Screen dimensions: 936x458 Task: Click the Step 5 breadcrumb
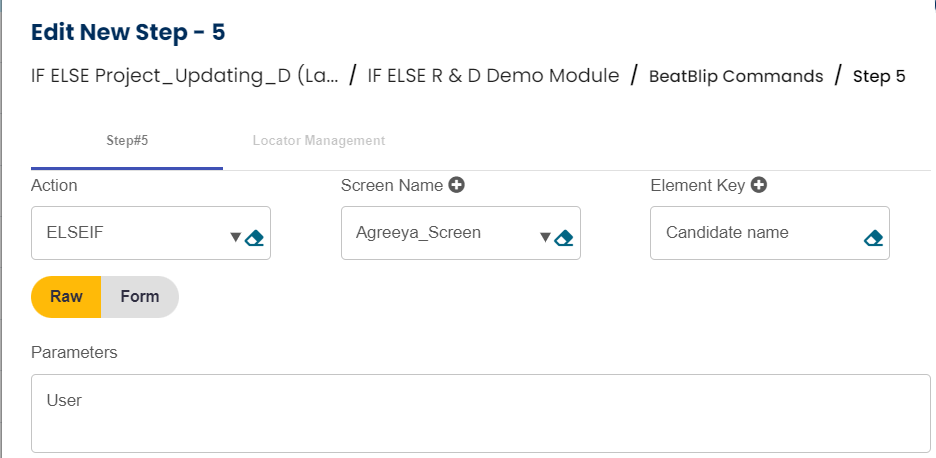pos(879,76)
